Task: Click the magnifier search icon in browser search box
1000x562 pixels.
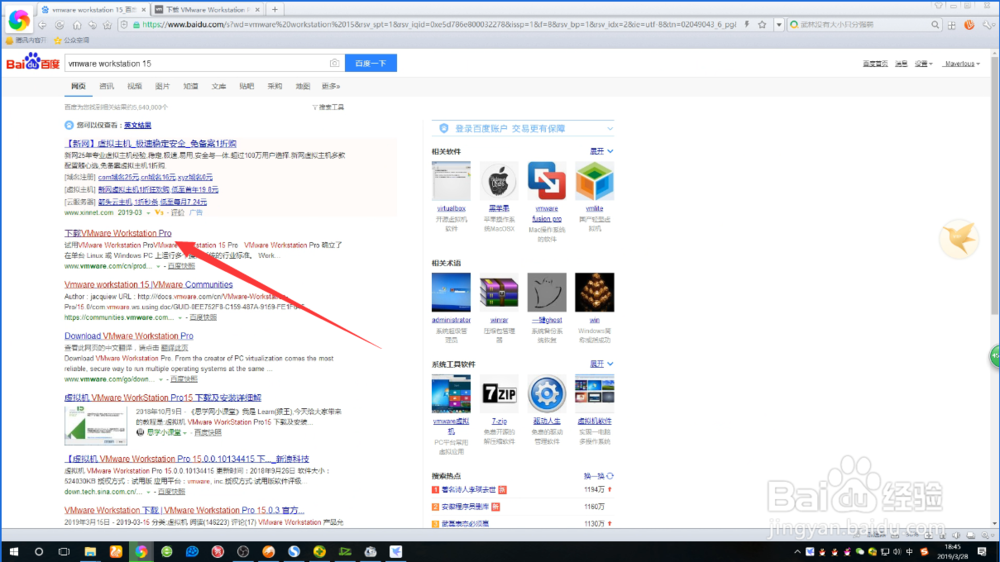Action: [x=935, y=25]
